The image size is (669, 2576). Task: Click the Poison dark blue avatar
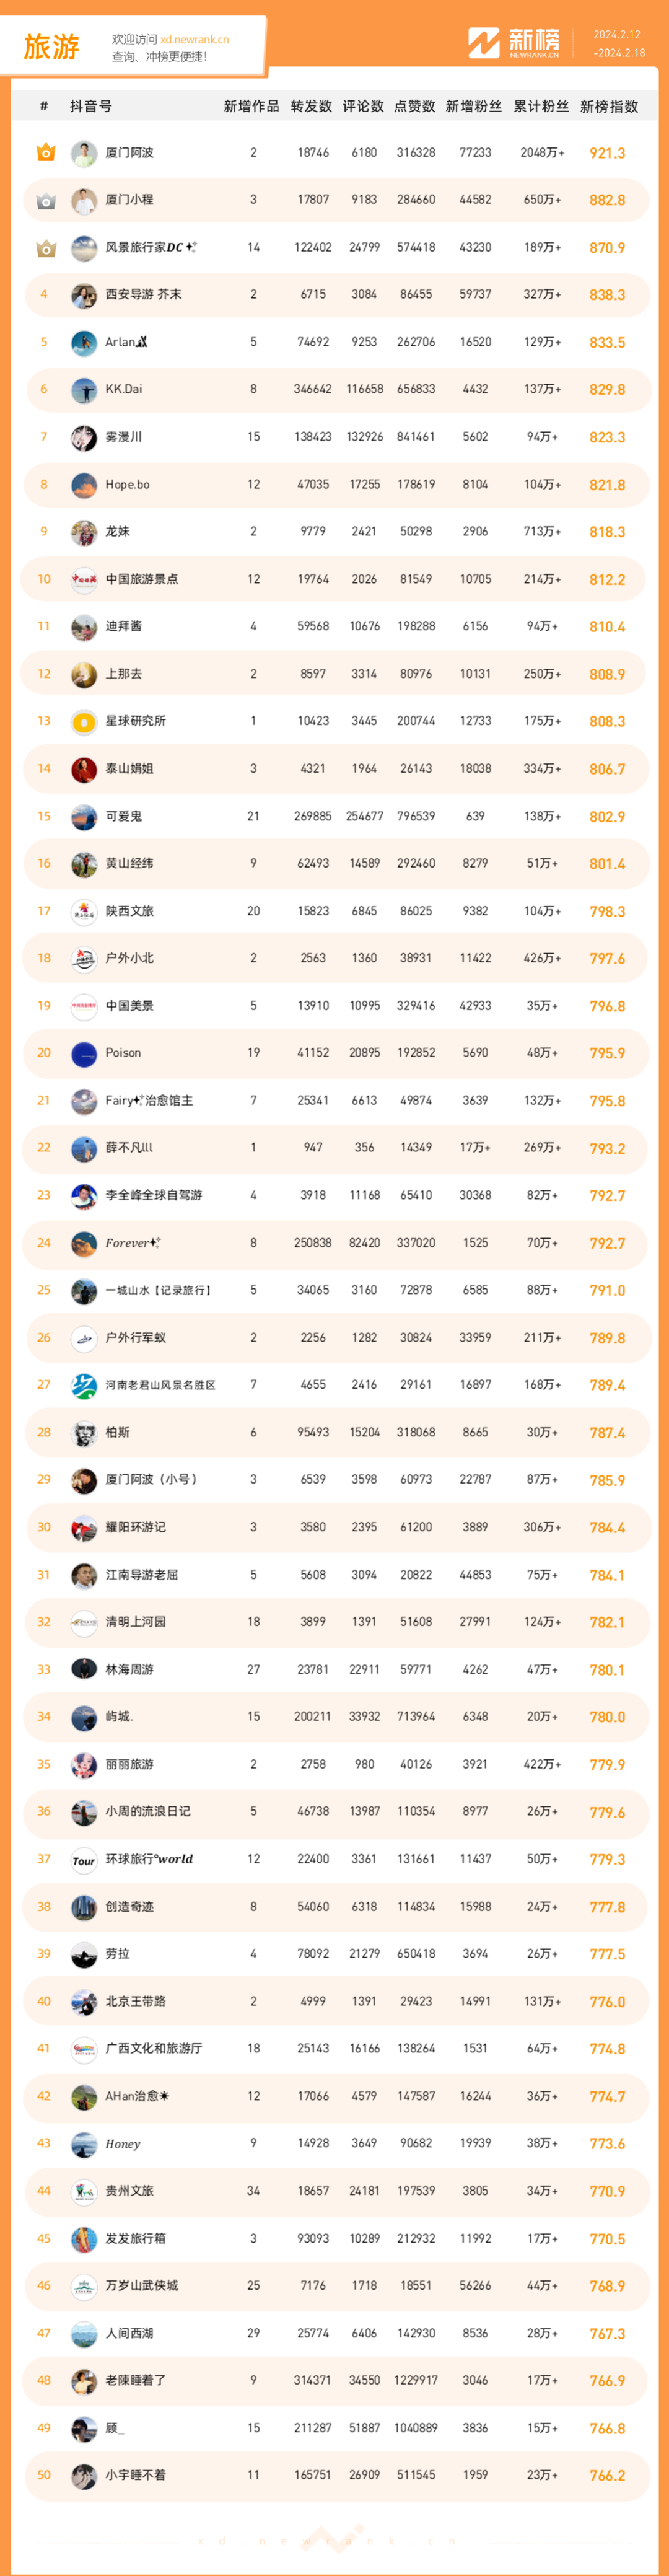84,1053
